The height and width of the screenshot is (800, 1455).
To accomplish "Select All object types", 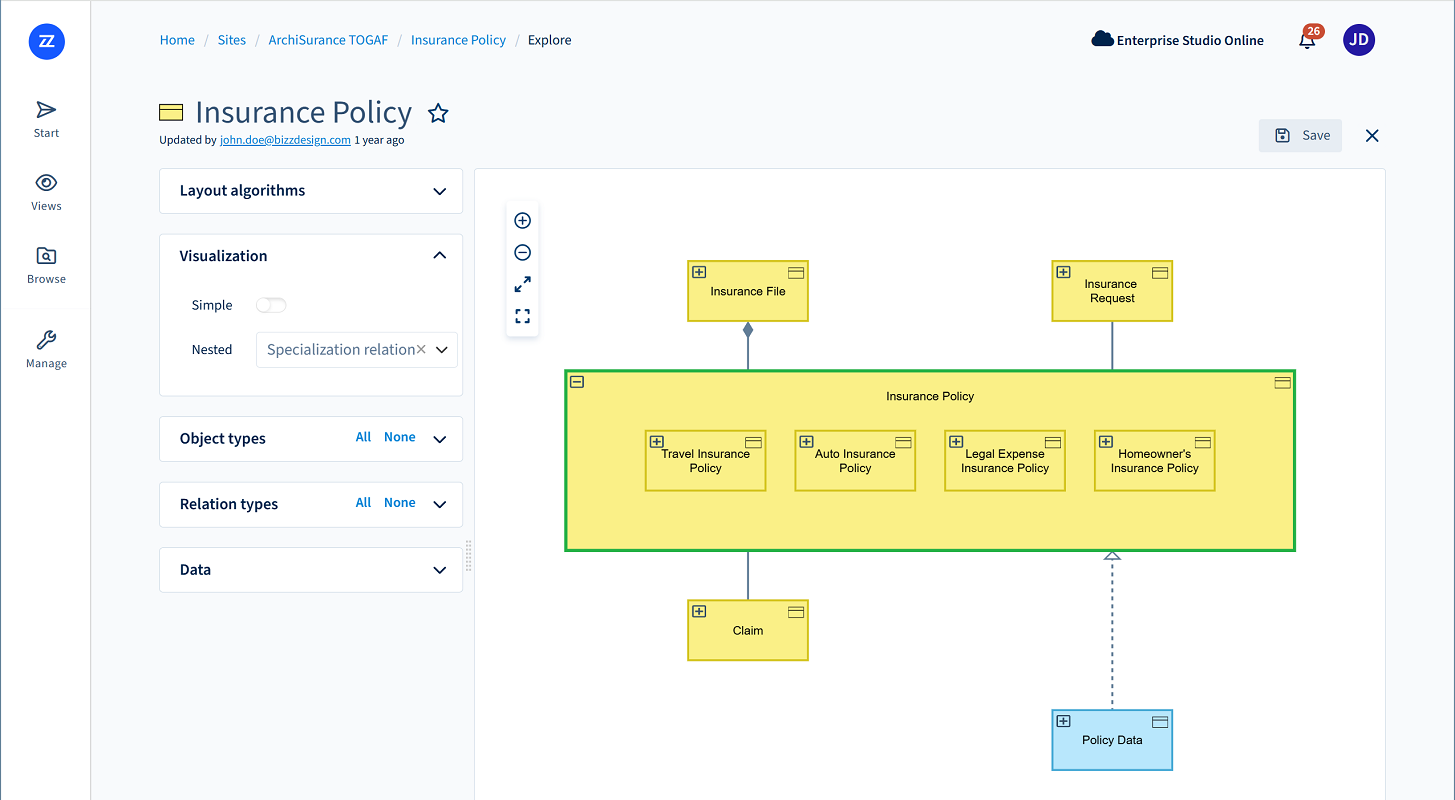I will click(363, 437).
